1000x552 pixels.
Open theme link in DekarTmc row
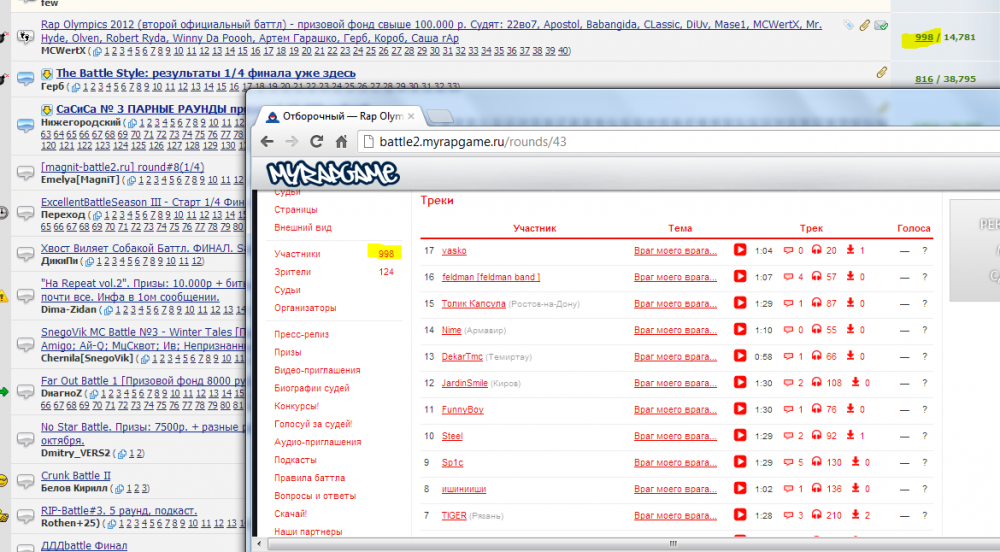[x=675, y=356]
